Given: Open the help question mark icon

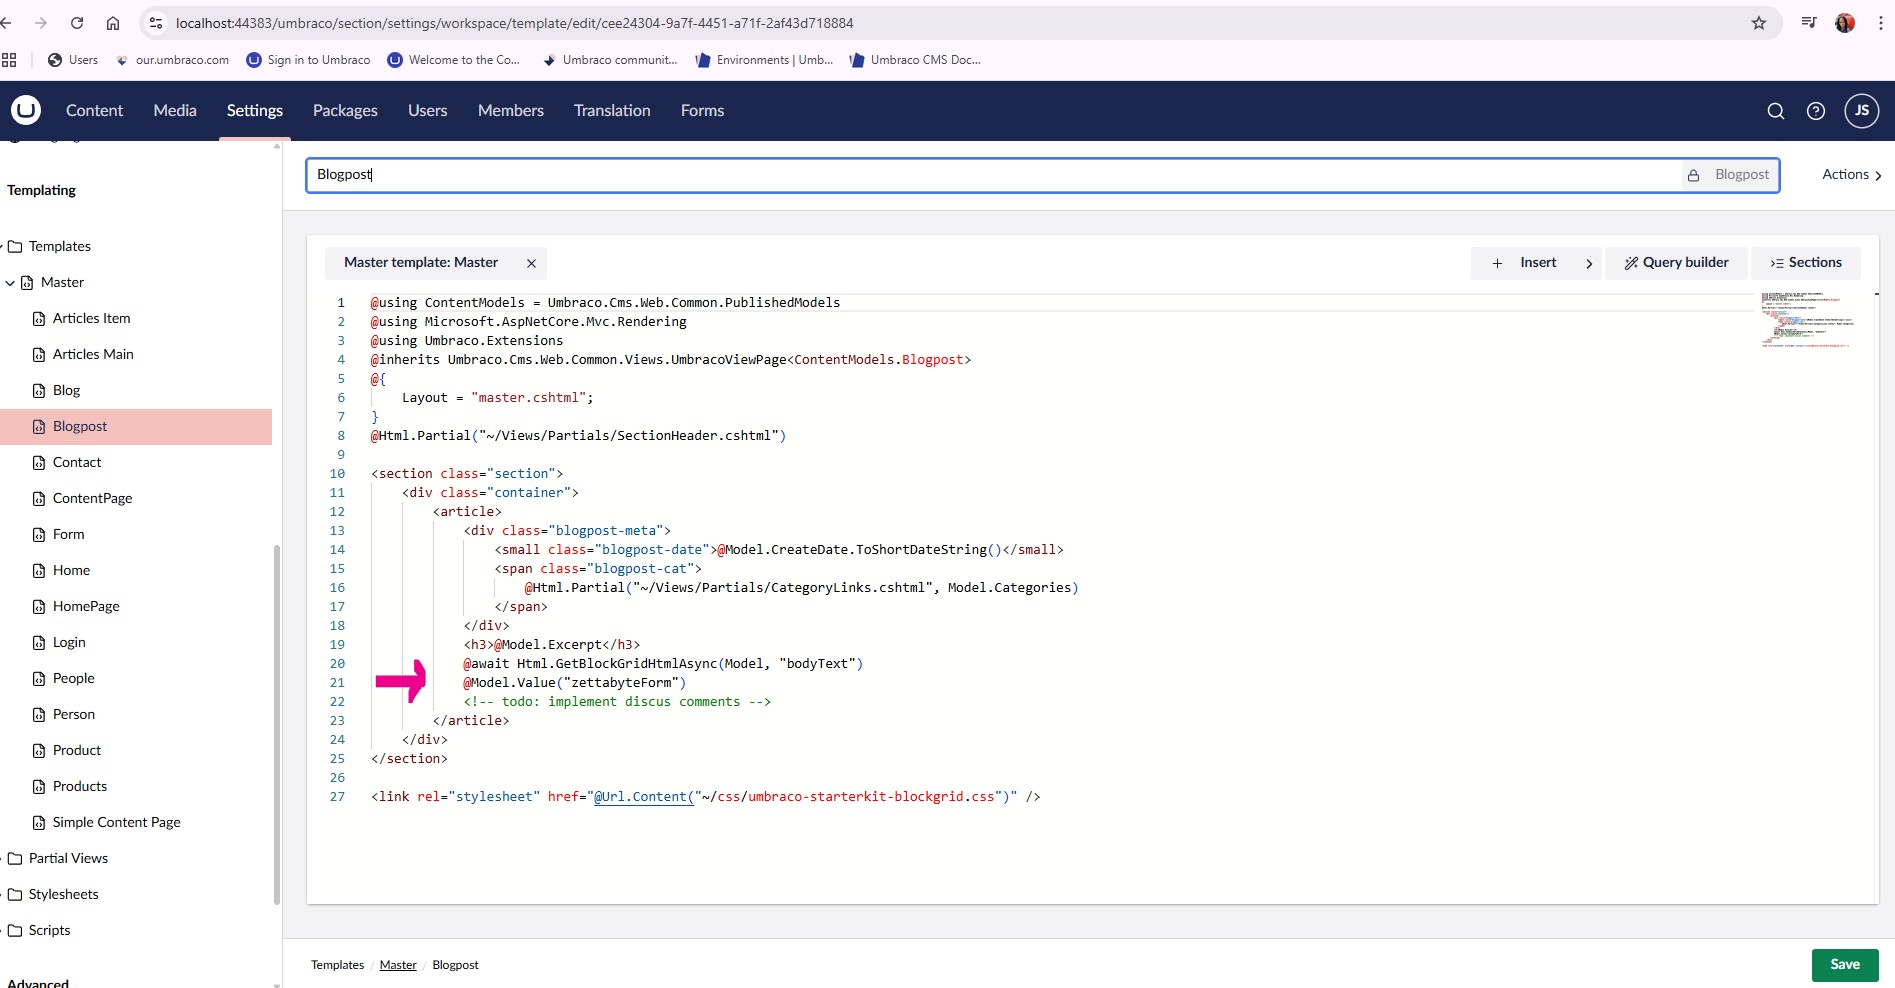Looking at the screenshot, I should (1816, 111).
